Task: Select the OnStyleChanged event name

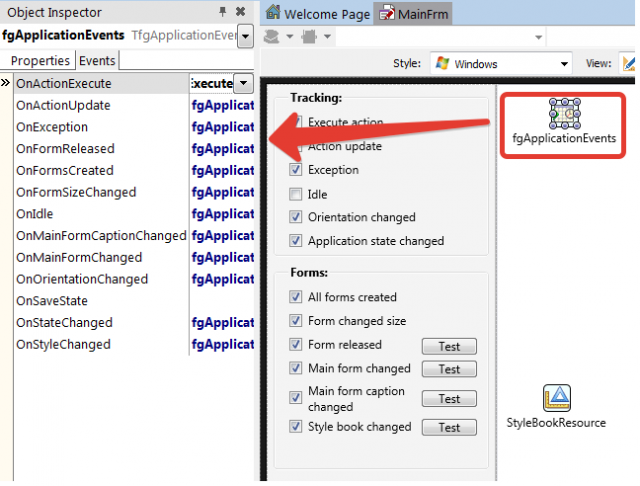Action: (63, 344)
